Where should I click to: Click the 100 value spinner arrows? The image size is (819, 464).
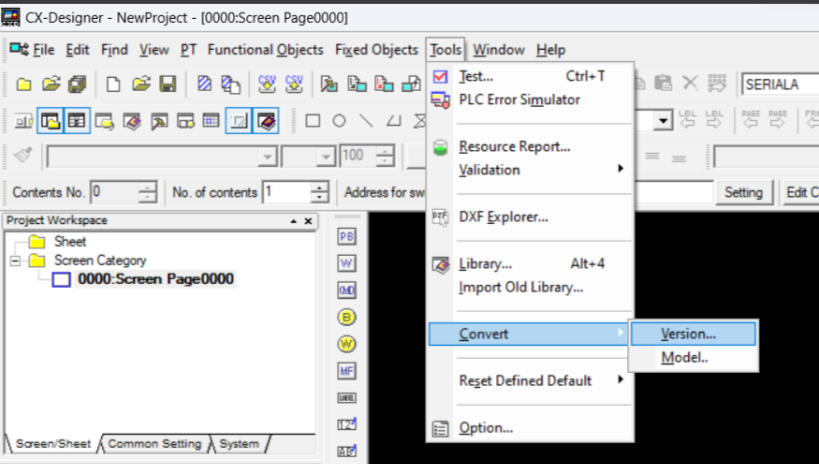pyautogui.click(x=385, y=156)
